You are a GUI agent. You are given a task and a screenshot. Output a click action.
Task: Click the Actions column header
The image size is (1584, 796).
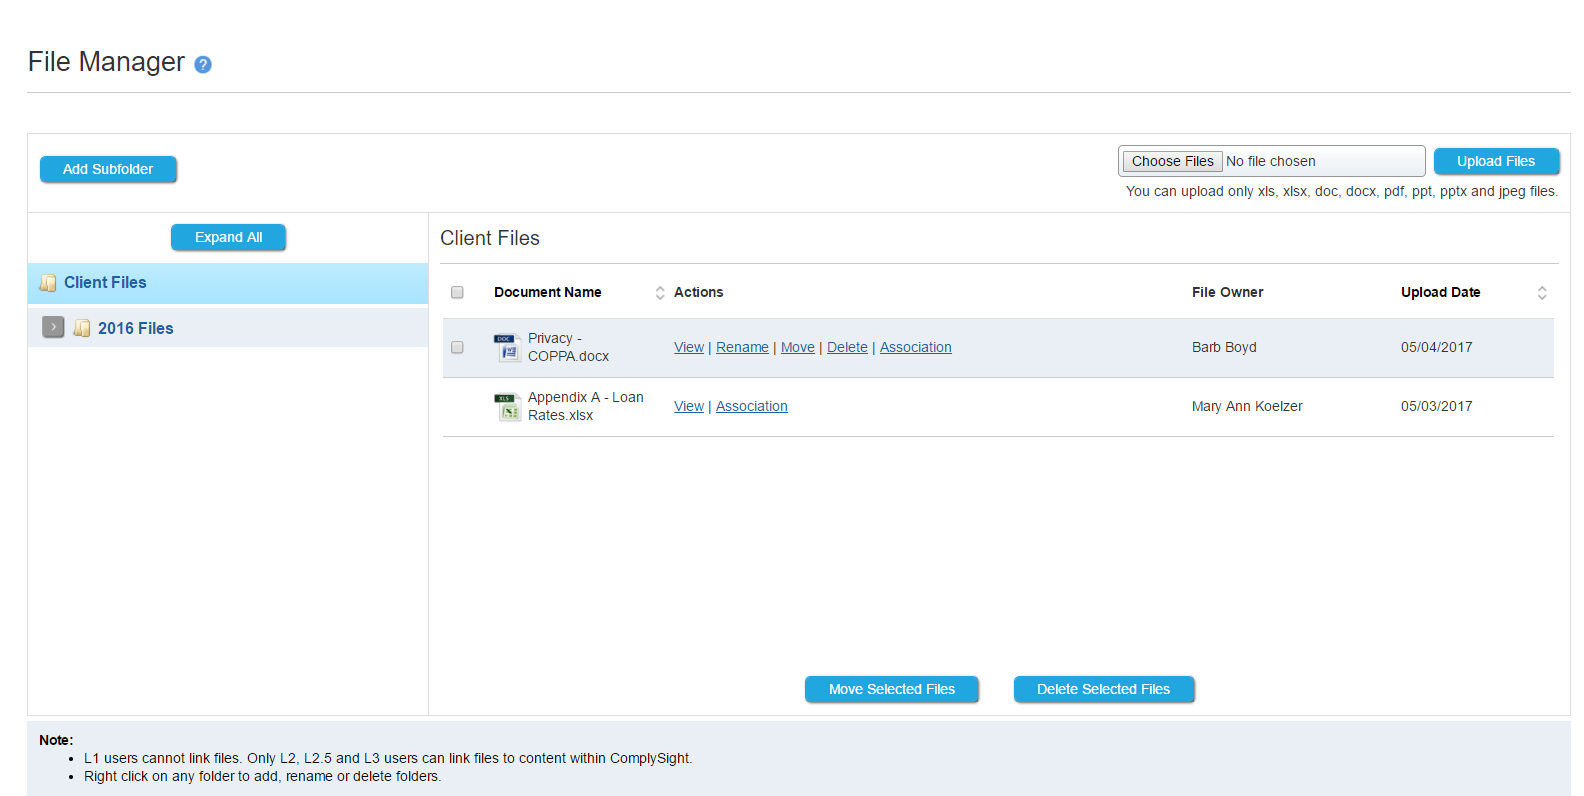click(x=698, y=292)
